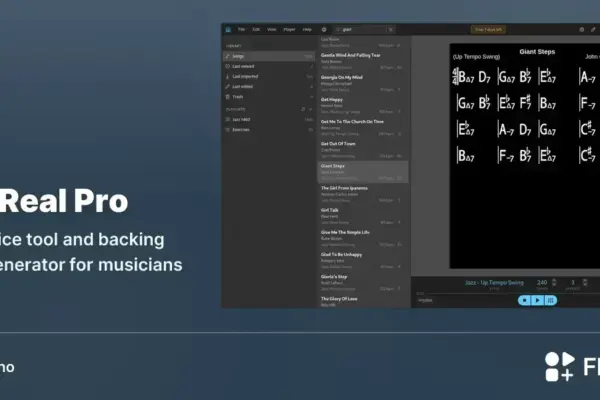Select song Georgia On My Mind

pyautogui.click(x=363, y=83)
